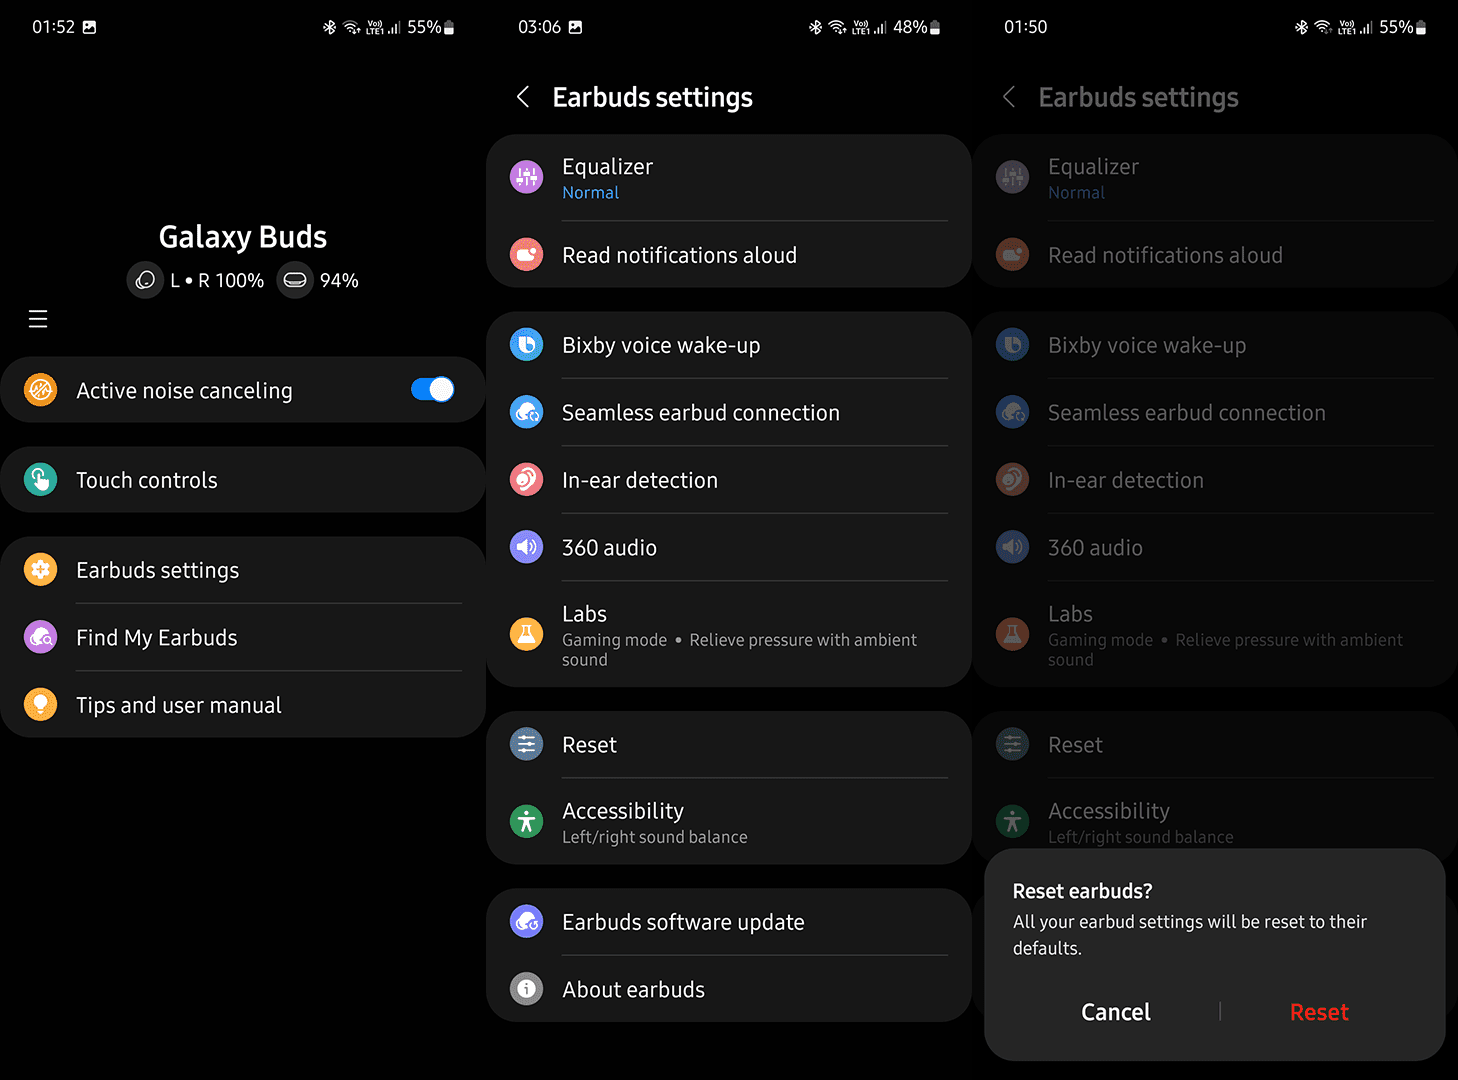
Task: Open the hamburger menu under Galaxy Buds
Action: [x=38, y=319]
